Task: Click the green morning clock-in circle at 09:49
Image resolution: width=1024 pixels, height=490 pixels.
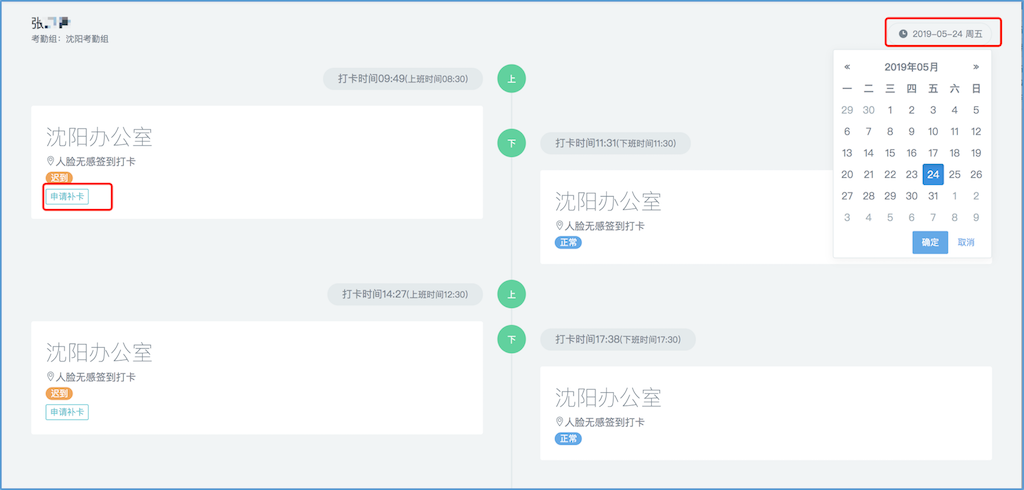Action: (511, 79)
